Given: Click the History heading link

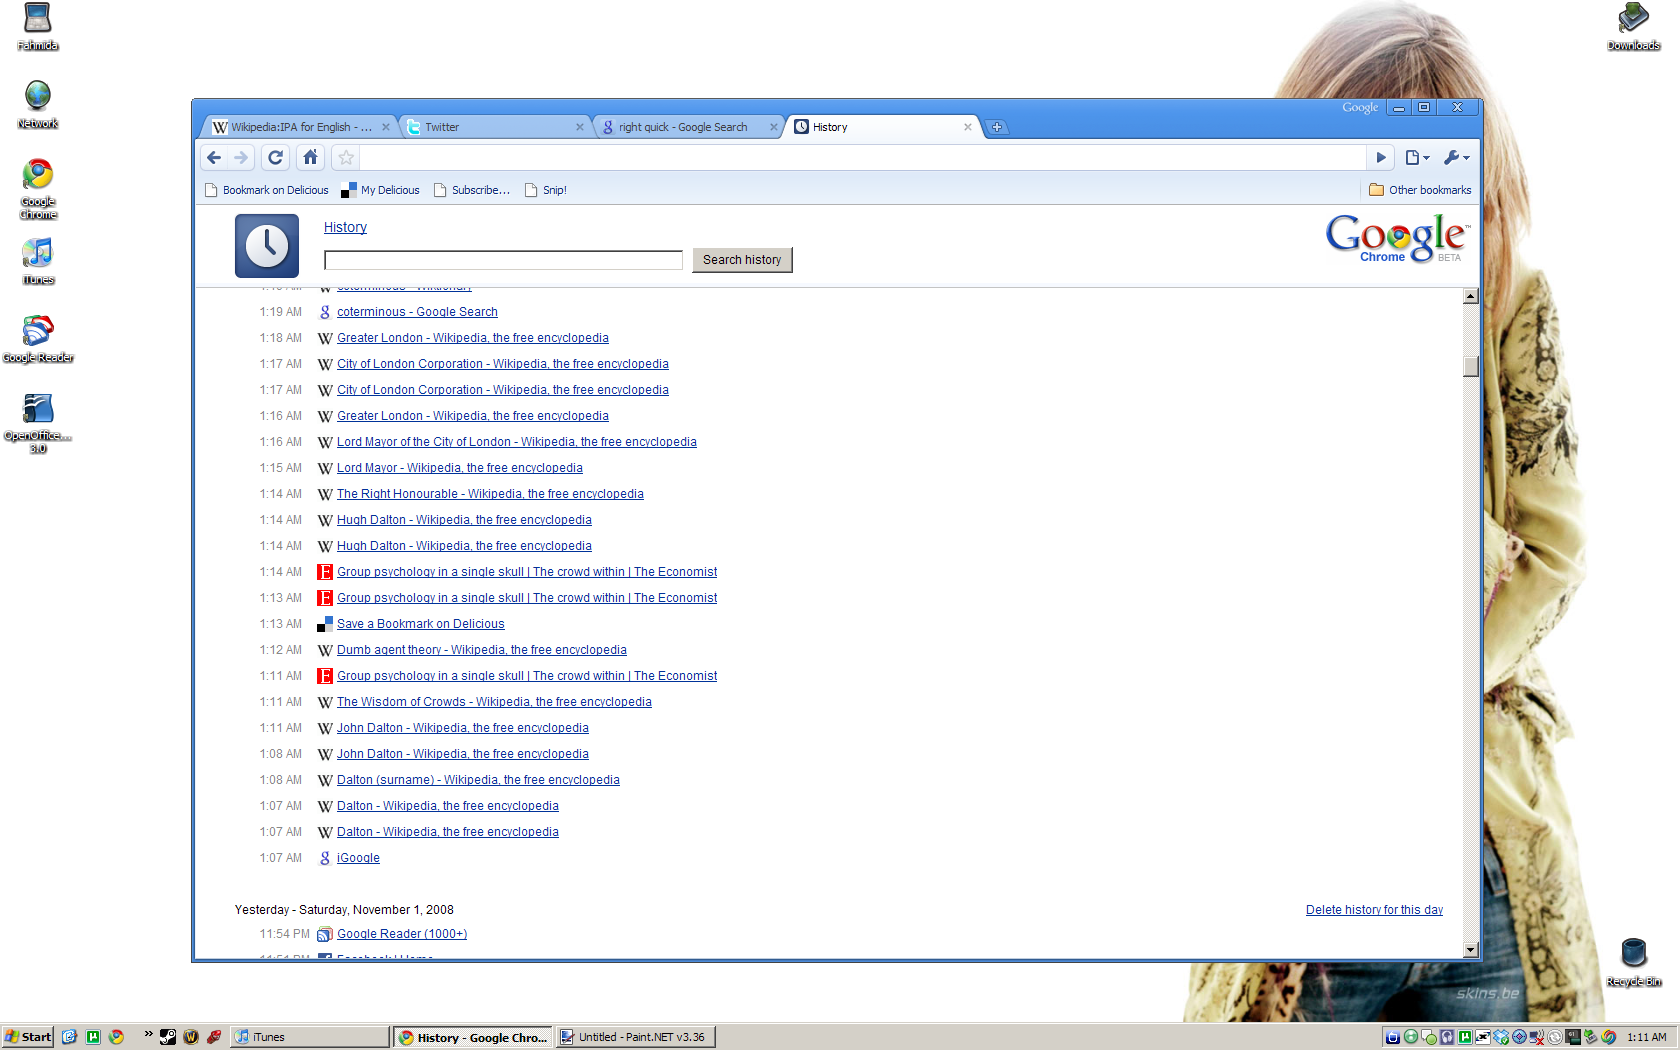Looking at the screenshot, I should pyautogui.click(x=345, y=227).
